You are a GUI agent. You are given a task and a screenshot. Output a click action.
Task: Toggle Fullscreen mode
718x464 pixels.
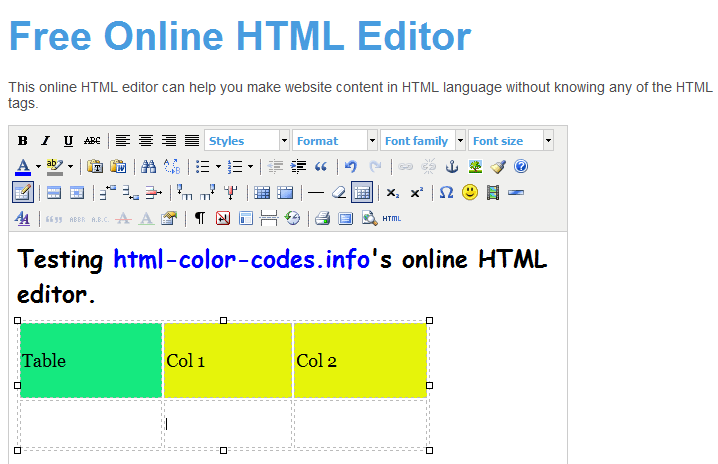tap(345, 218)
